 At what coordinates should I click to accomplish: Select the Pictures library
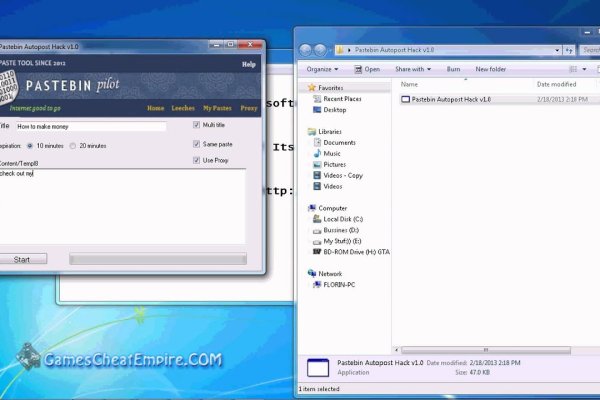pyautogui.click(x=334, y=164)
